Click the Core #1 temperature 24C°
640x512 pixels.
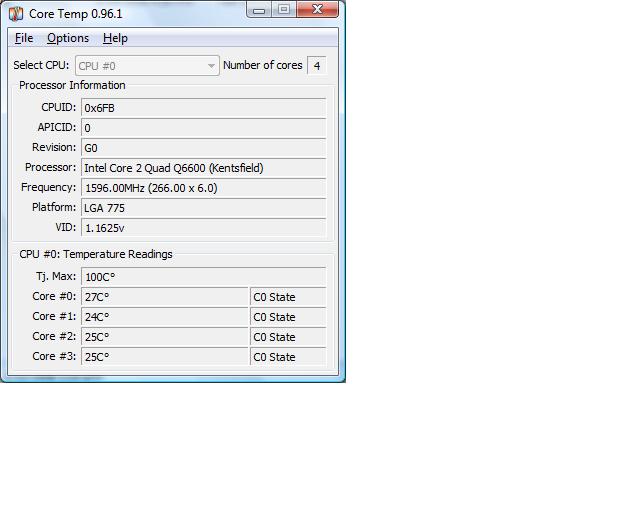(x=165, y=317)
